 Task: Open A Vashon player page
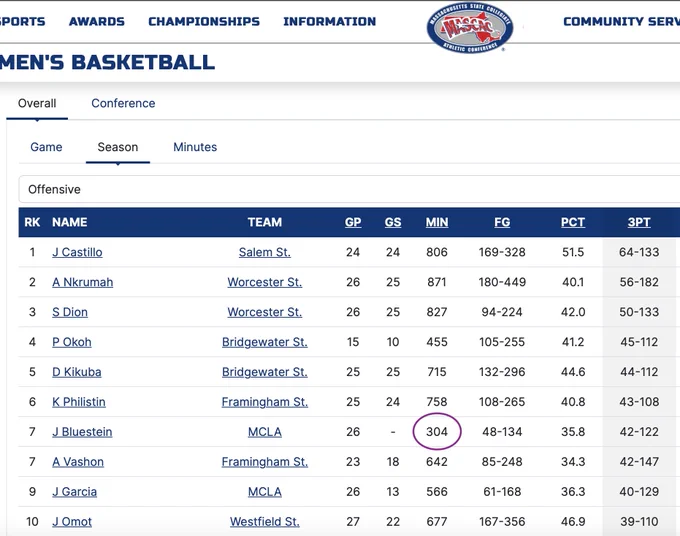[x=78, y=462]
